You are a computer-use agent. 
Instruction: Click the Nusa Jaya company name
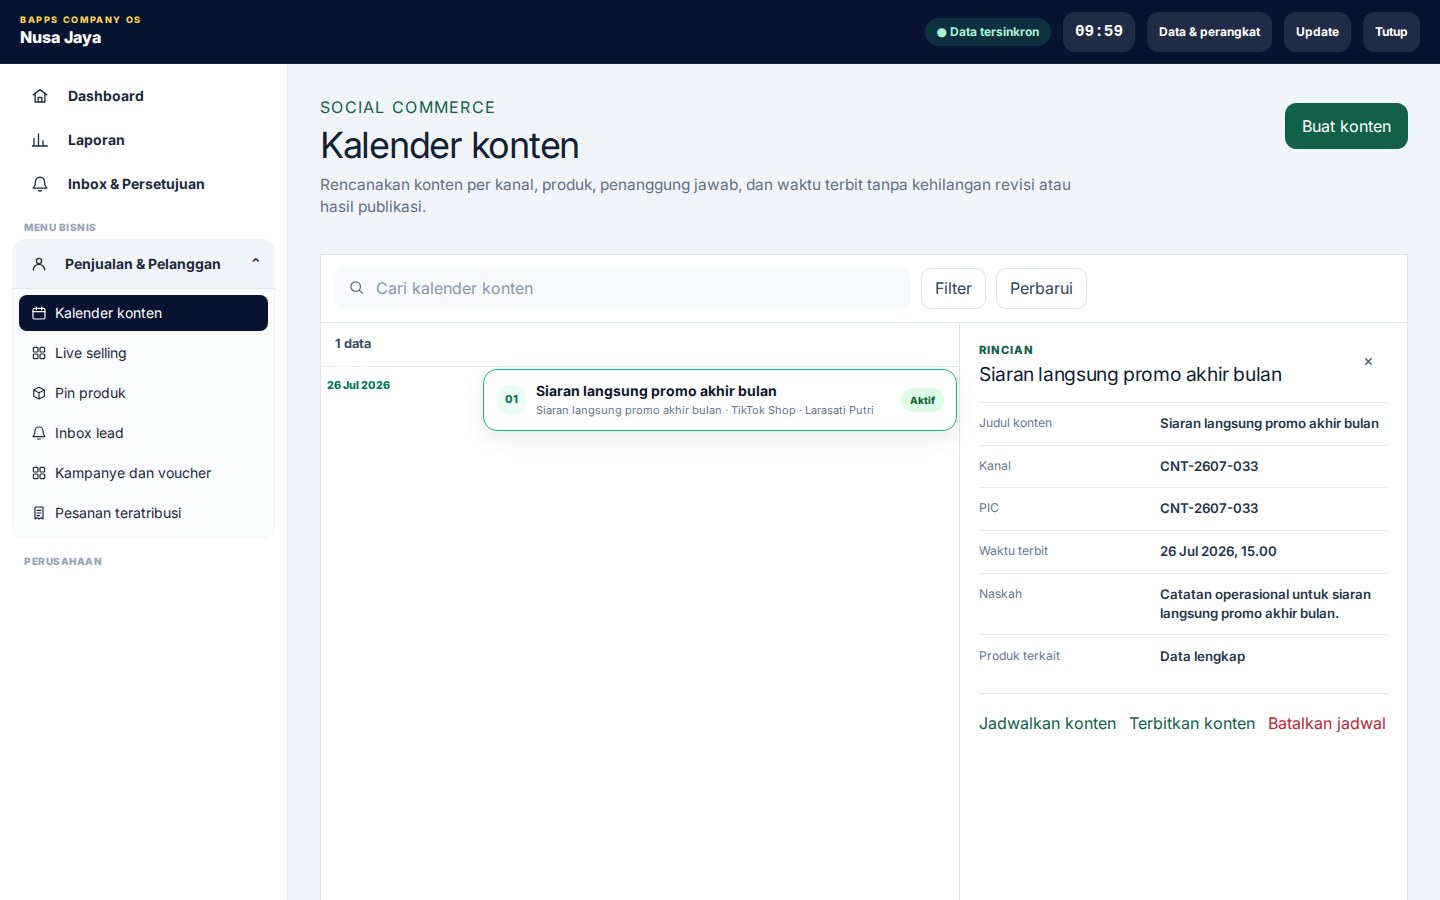61,37
